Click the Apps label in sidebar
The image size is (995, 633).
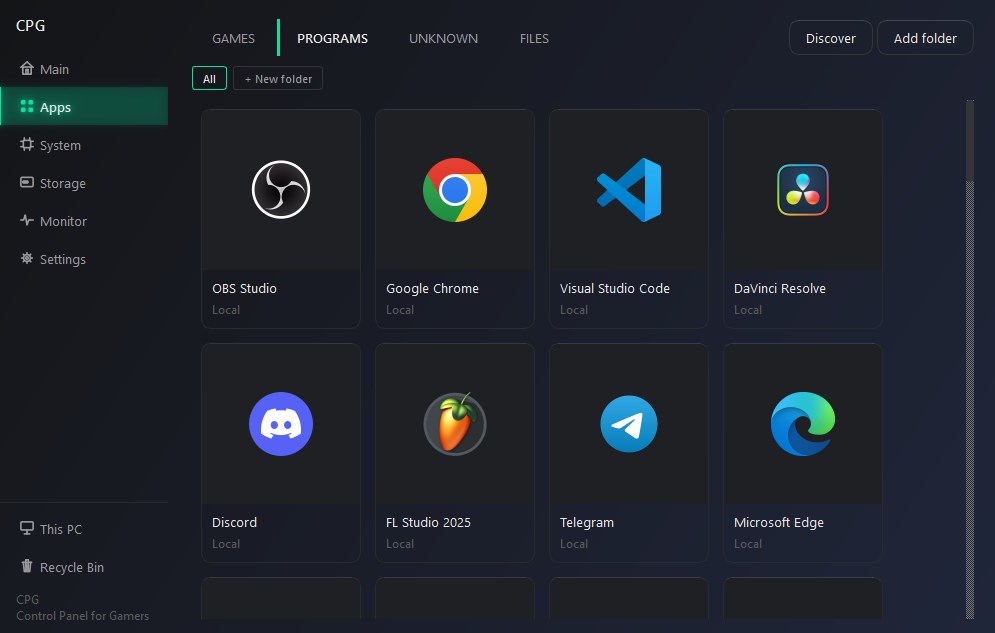tap(55, 108)
